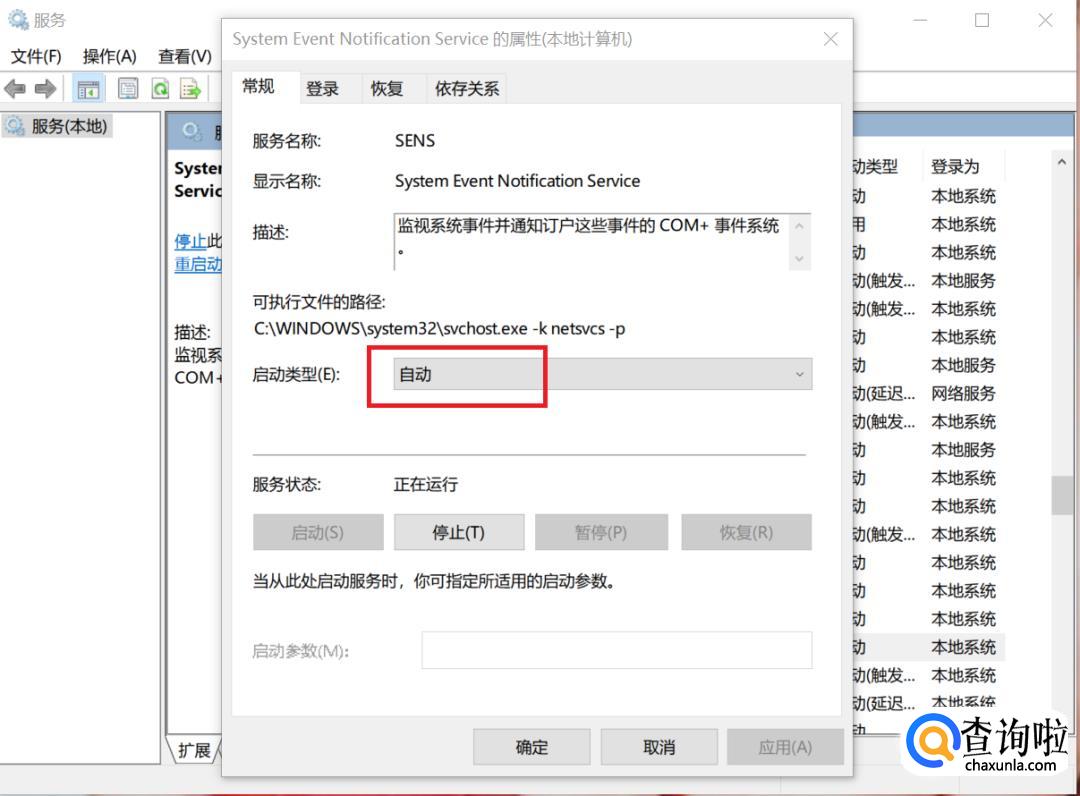The height and width of the screenshot is (796, 1080).
Task: Switch to the 恢复 tab
Action: [386, 88]
